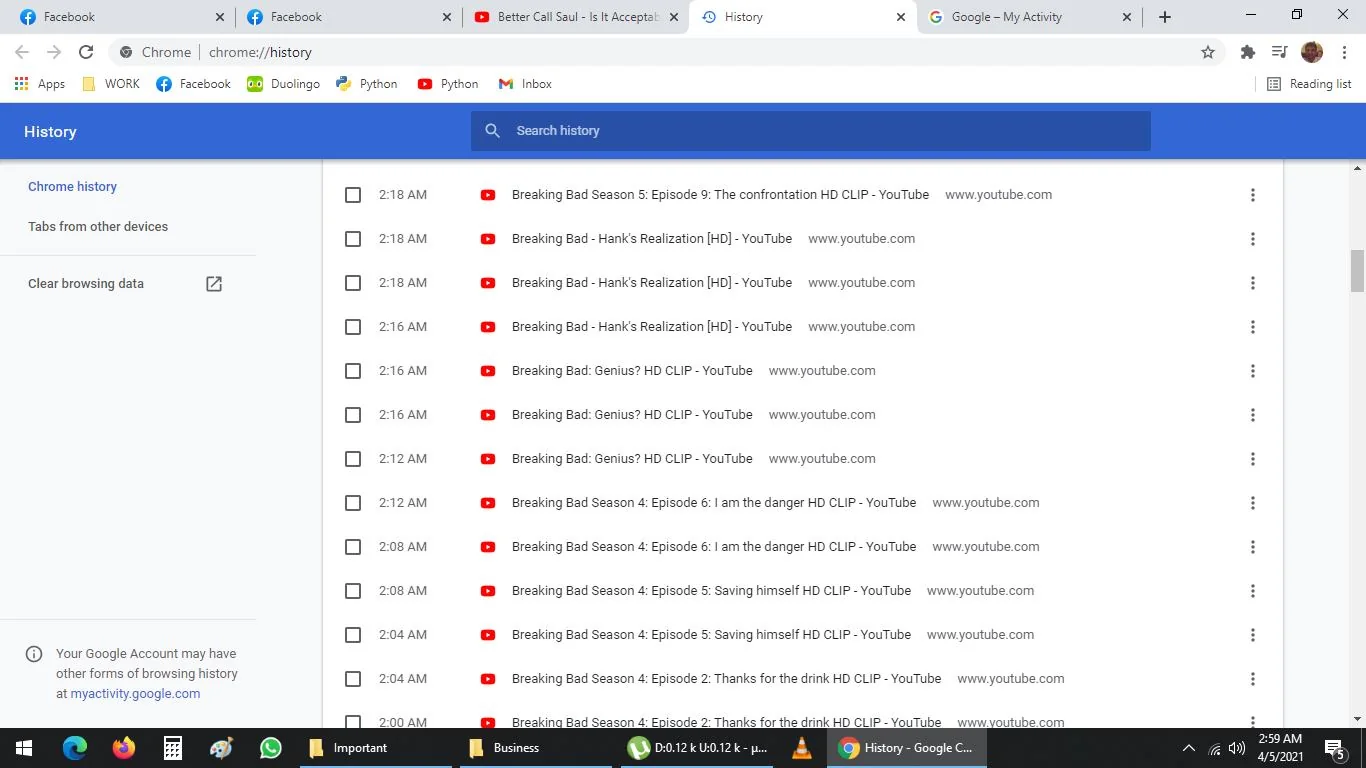Open the 2:16 AM Hank's Realization link
The width and height of the screenshot is (1366, 768).
click(x=652, y=327)
